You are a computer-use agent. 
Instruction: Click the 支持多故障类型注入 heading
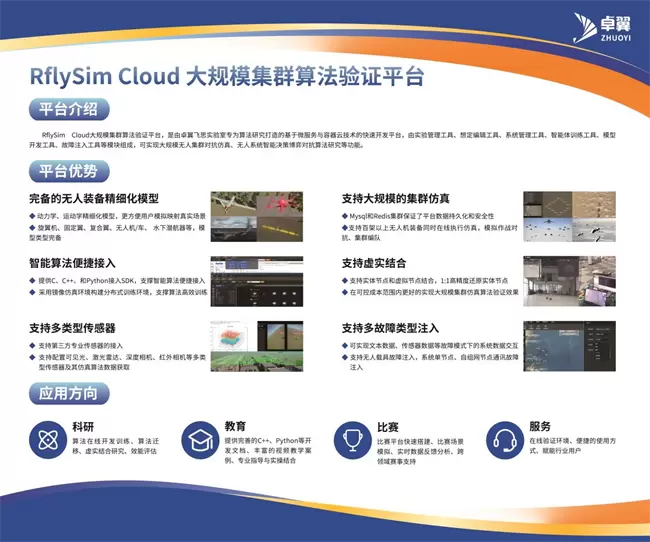[390, 327]
